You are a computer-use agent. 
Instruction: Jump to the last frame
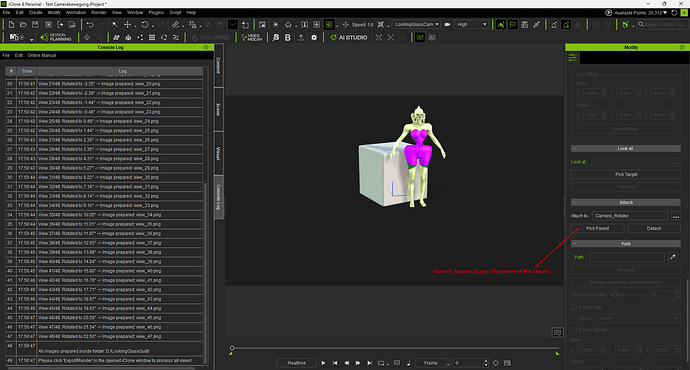(x=370, y=363)
